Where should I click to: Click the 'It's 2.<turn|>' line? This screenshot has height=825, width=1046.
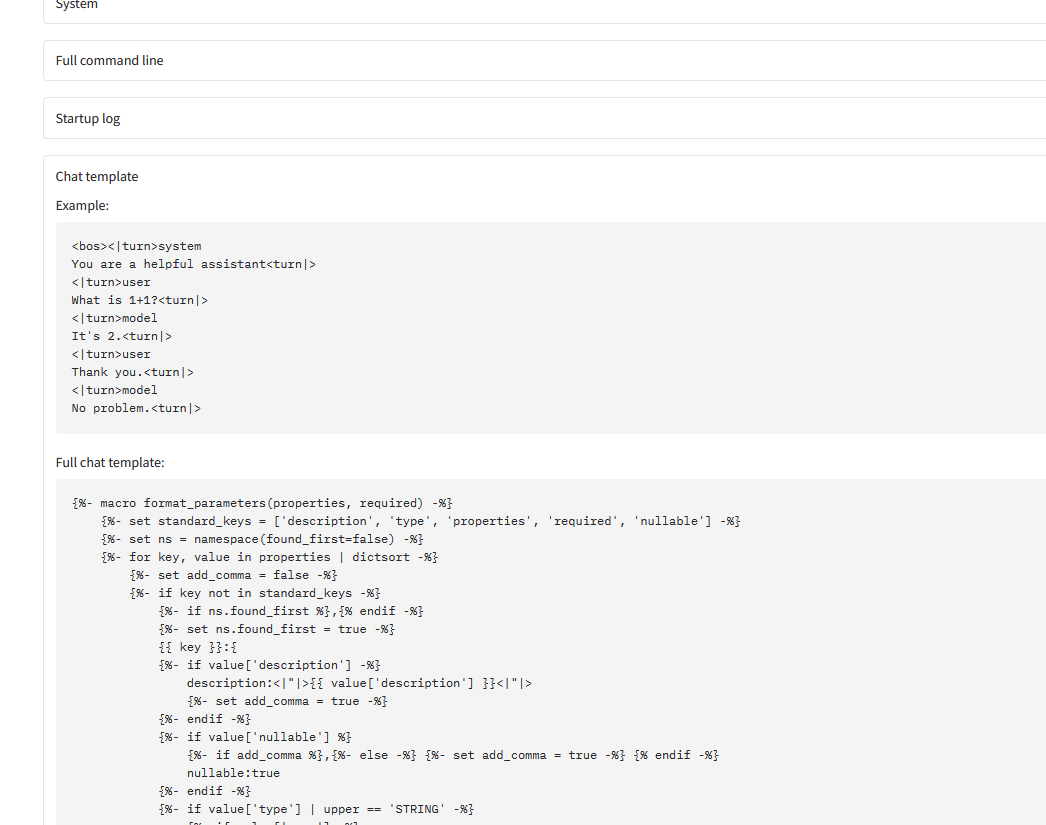[121, 336]
